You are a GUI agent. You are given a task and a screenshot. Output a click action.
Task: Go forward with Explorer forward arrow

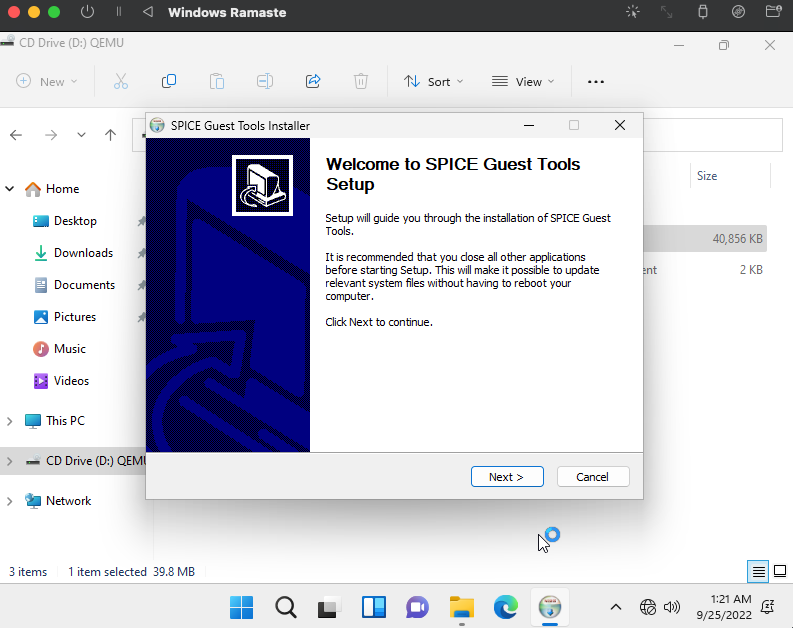coord(51,135)
